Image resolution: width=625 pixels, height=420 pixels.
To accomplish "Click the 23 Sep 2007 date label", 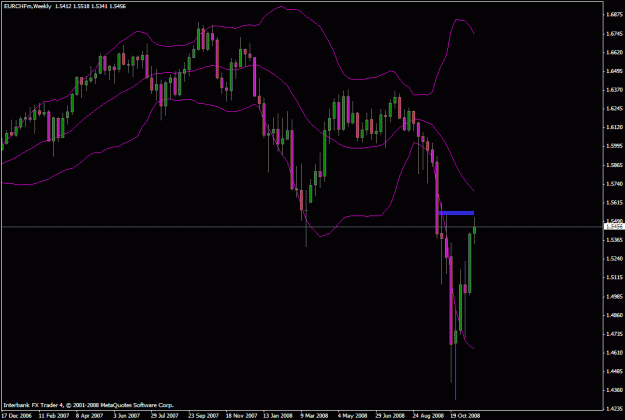I will tap(203, 416).
